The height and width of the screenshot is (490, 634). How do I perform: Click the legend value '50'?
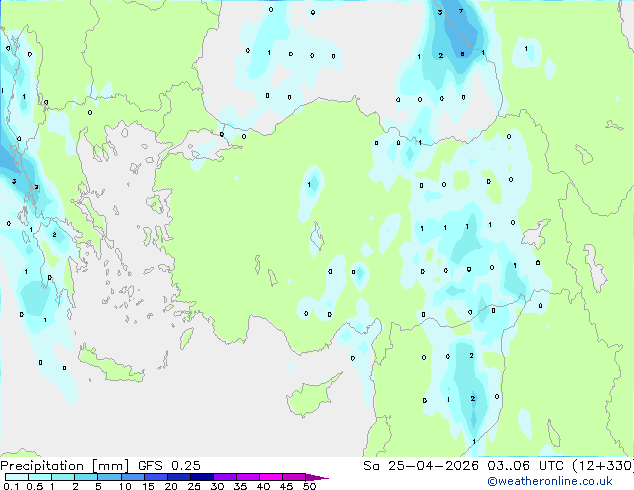(309, 486)
